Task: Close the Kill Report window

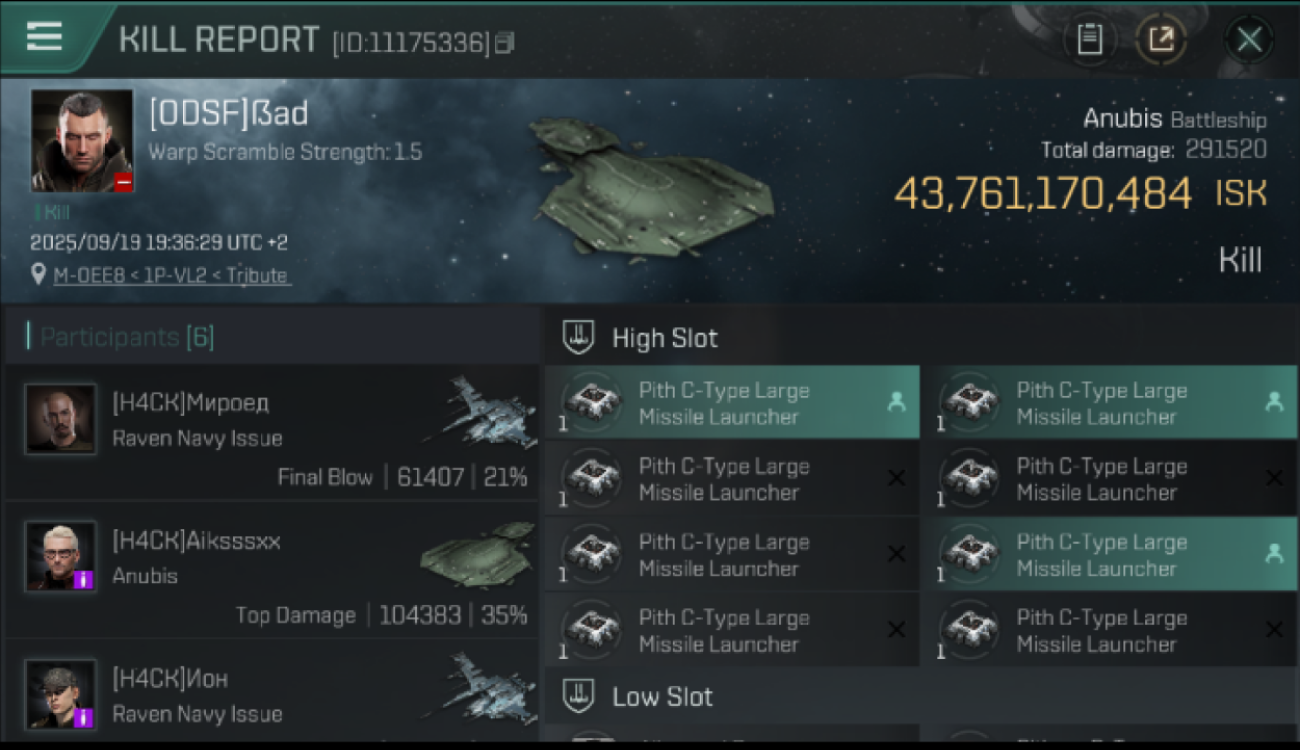Action: [1249, 40]
